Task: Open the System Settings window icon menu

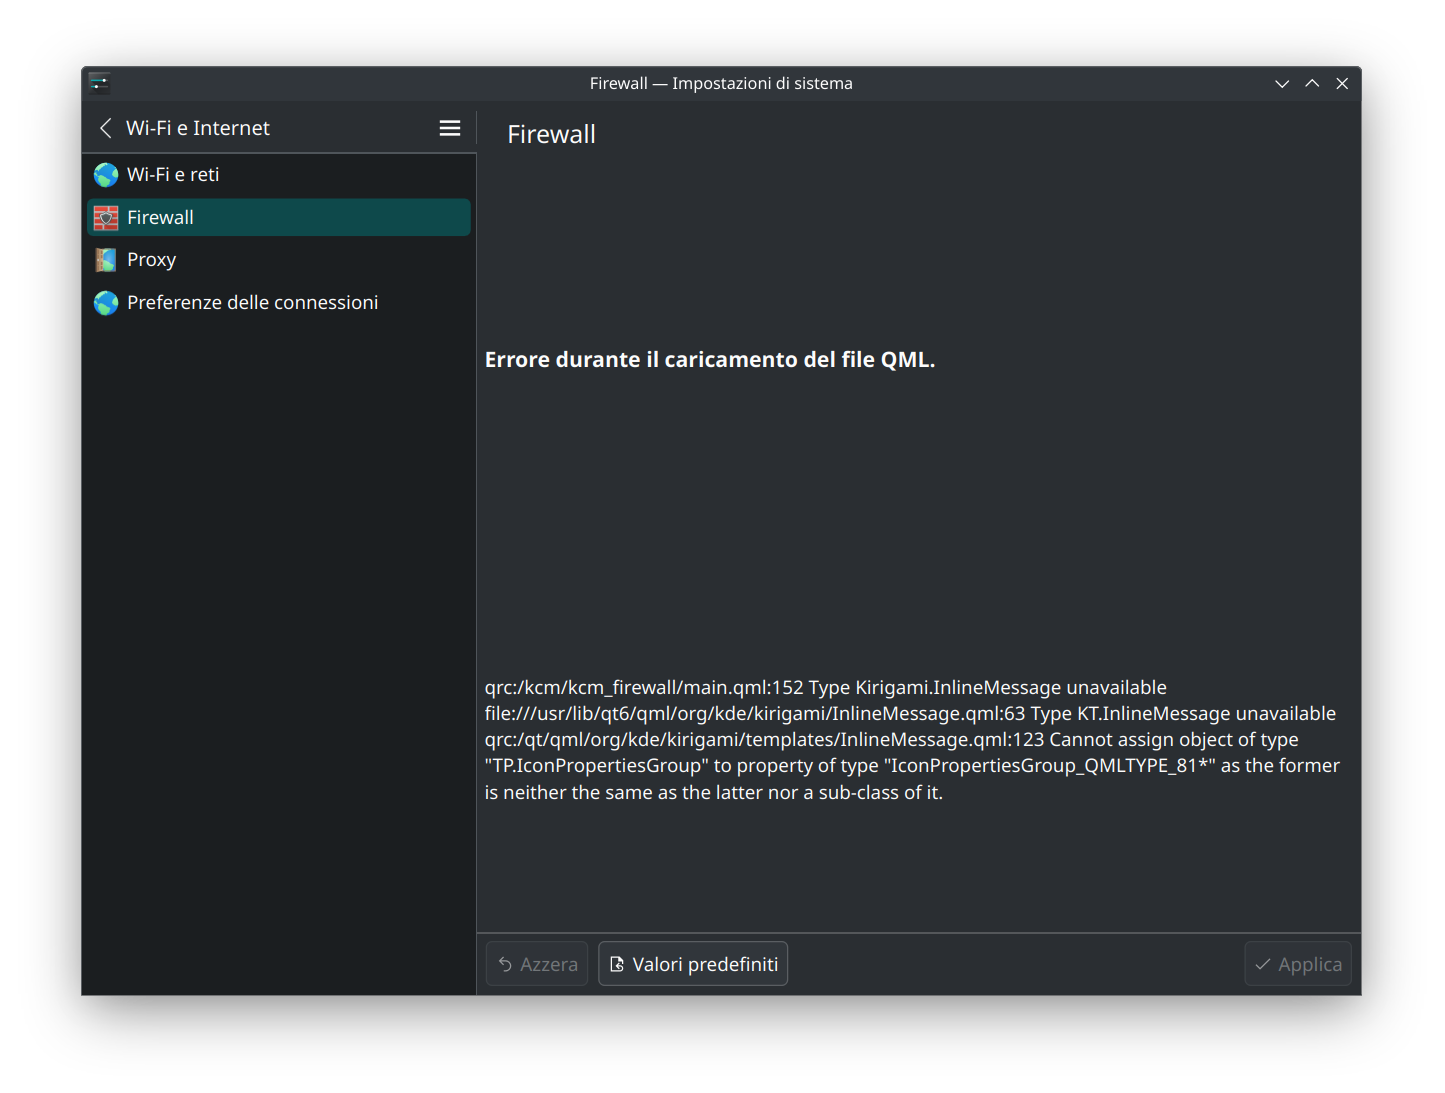Action: pos(99,83)
